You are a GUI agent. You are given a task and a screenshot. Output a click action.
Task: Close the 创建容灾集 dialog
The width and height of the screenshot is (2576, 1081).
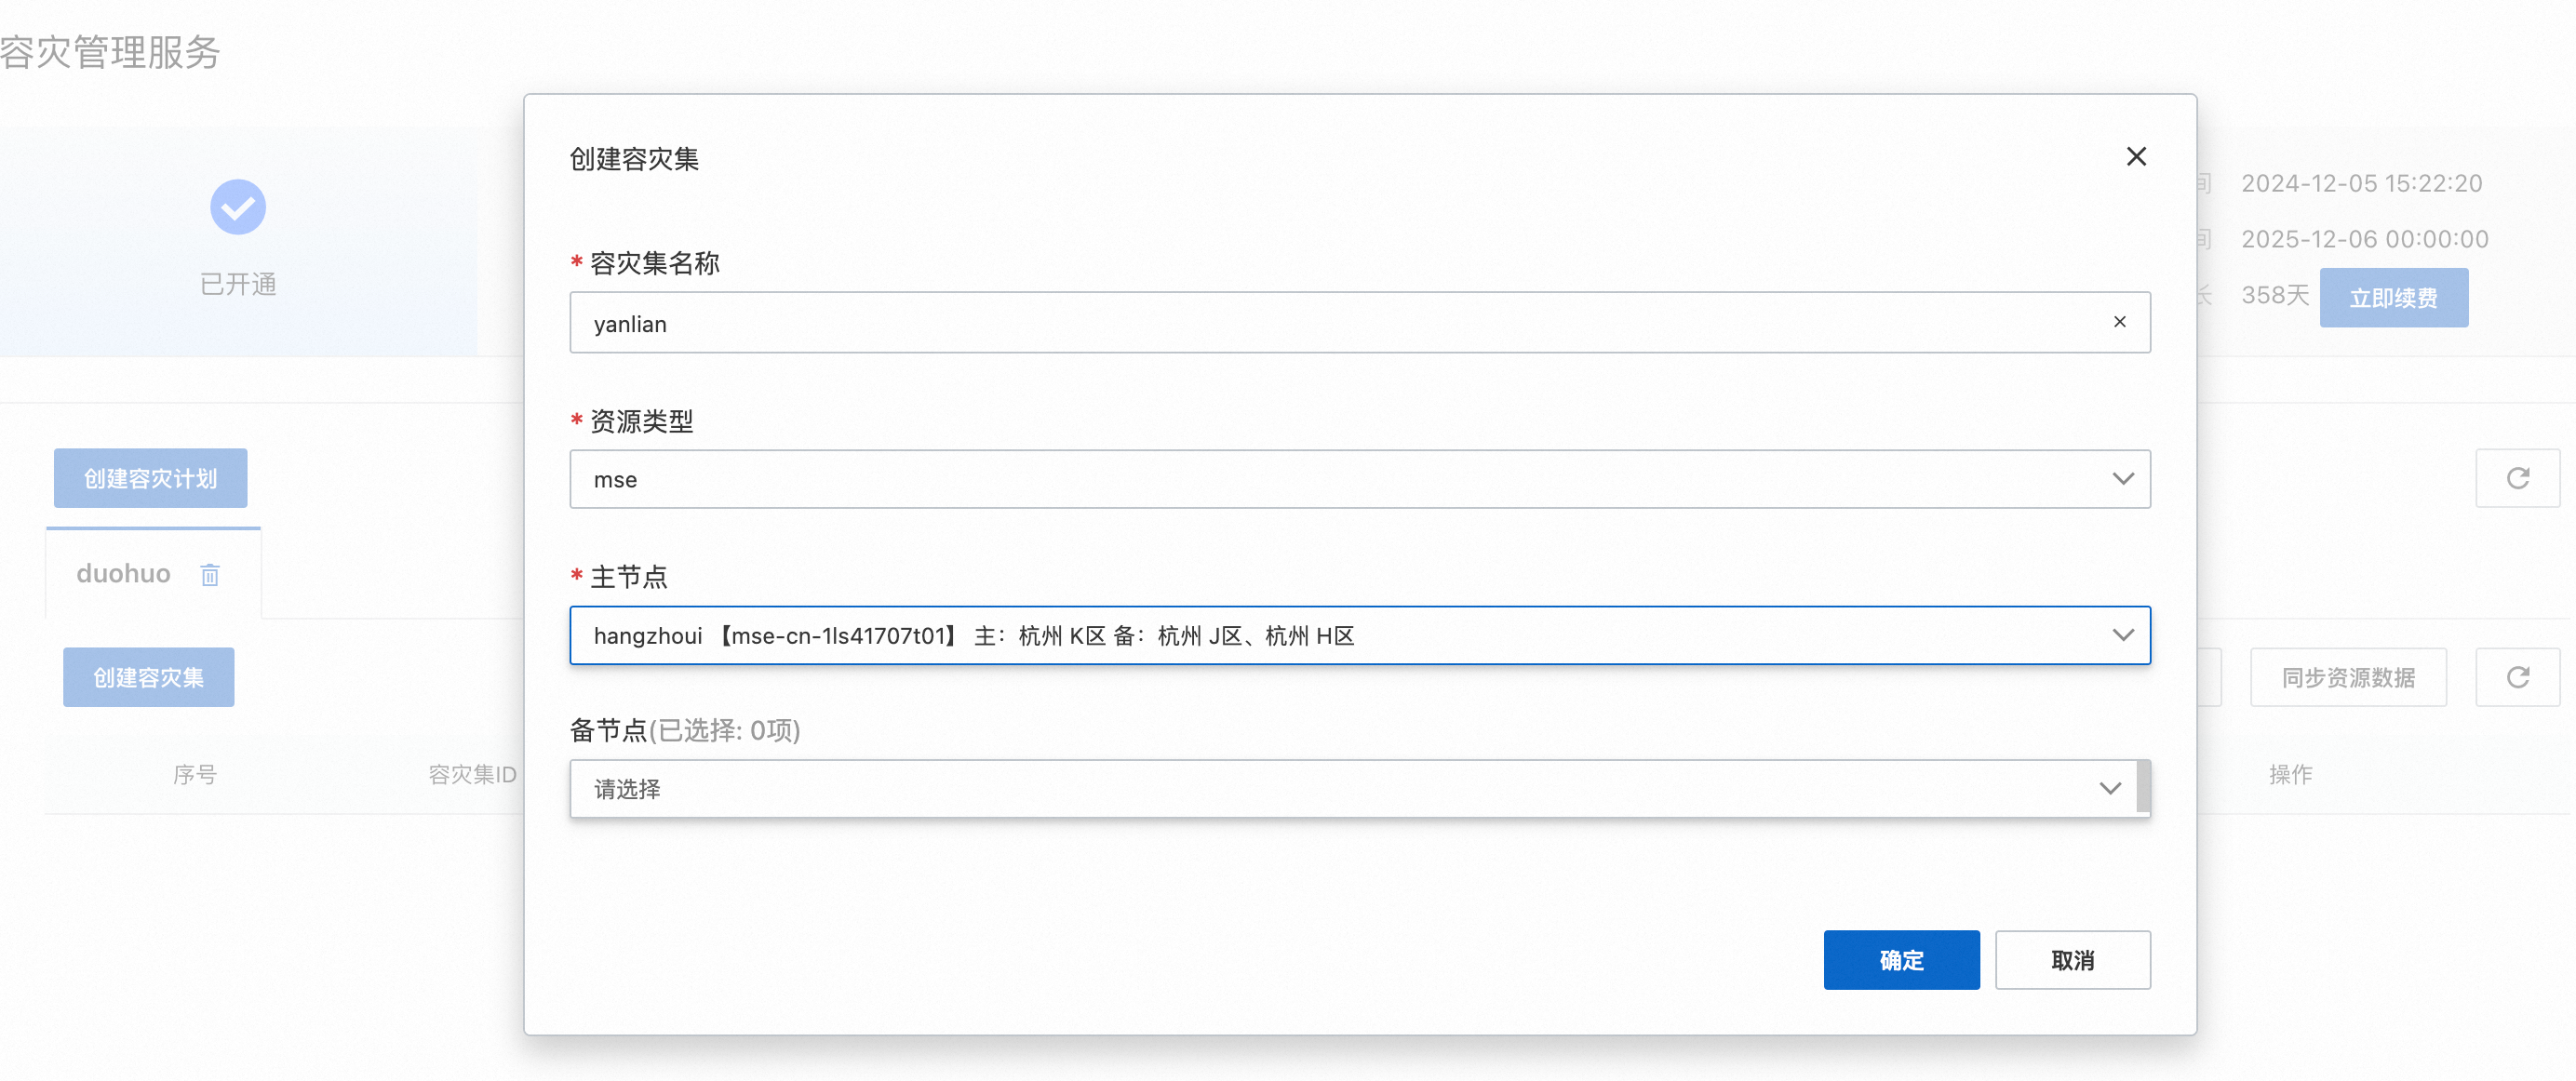(x=2136, y=157)
